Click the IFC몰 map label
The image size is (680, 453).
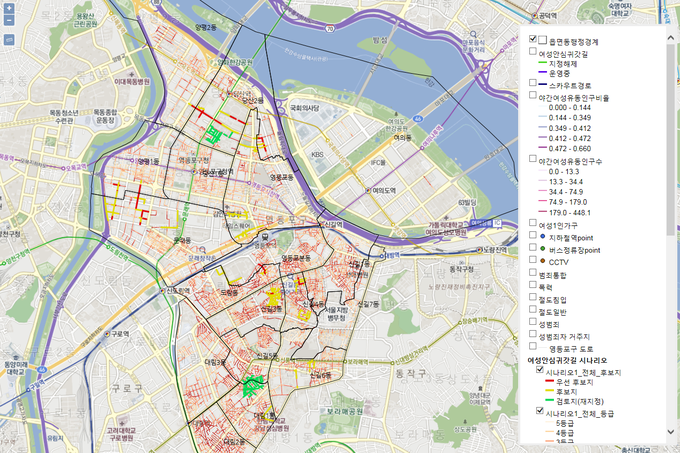tap(378, 163)
